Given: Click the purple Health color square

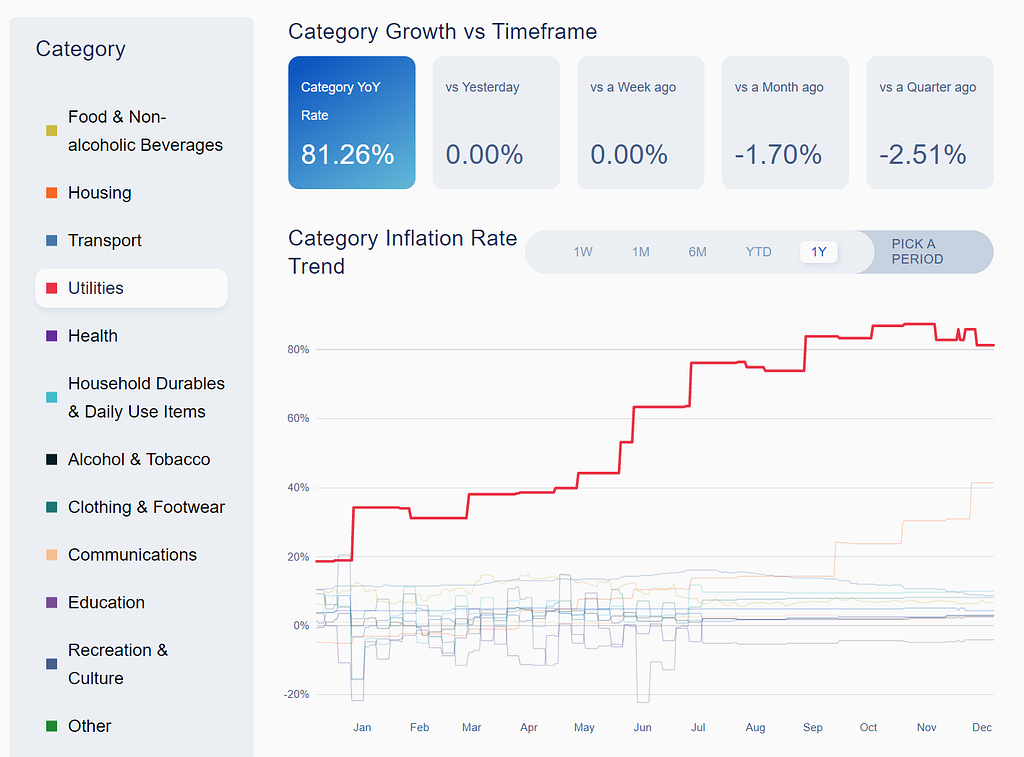Looking at the screenshot, I should pyautogui.click(x=52, y=336).
